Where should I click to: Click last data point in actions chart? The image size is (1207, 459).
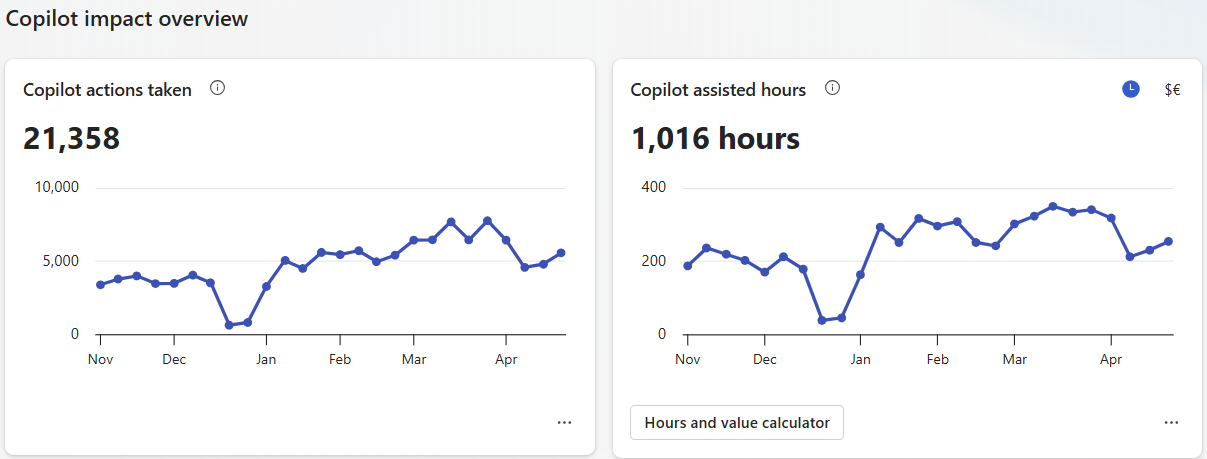coord(561,253)
